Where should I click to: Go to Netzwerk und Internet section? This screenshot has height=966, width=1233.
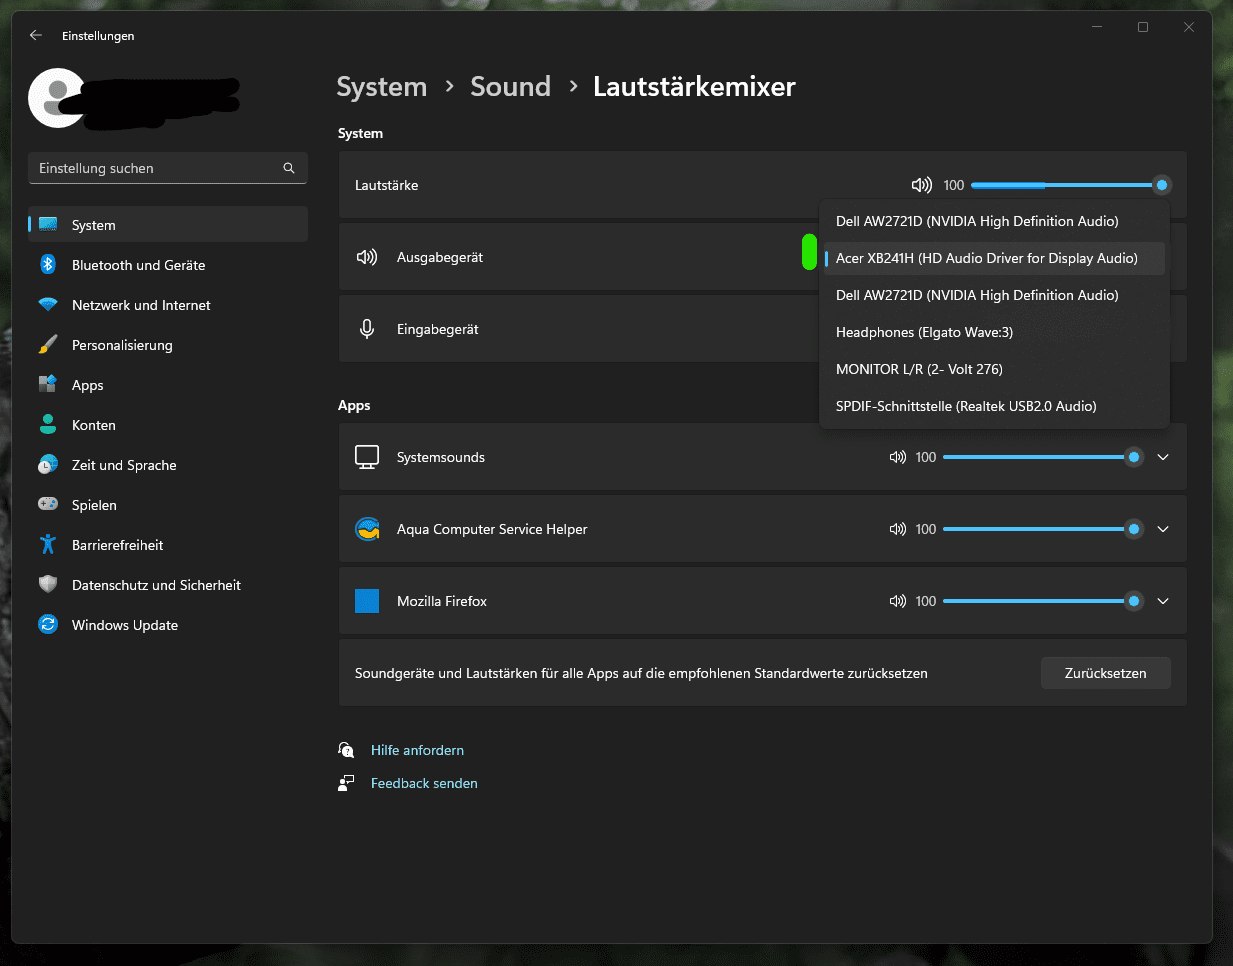(x=141, y=305)
